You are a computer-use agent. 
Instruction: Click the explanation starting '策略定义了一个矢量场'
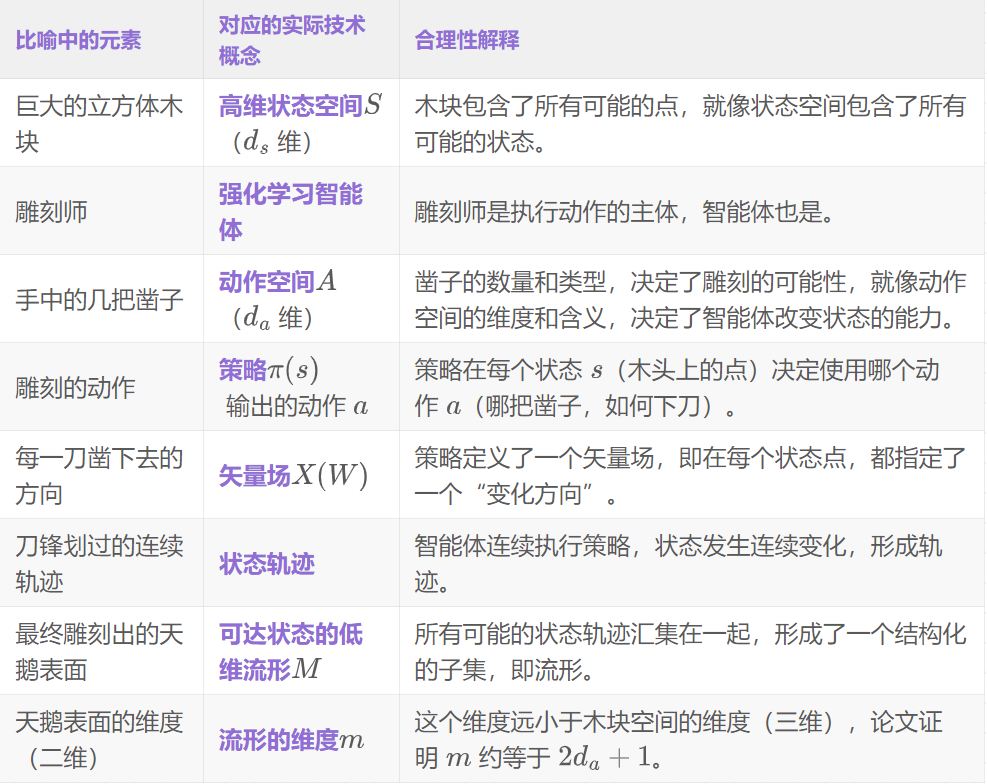click(692, 475)
